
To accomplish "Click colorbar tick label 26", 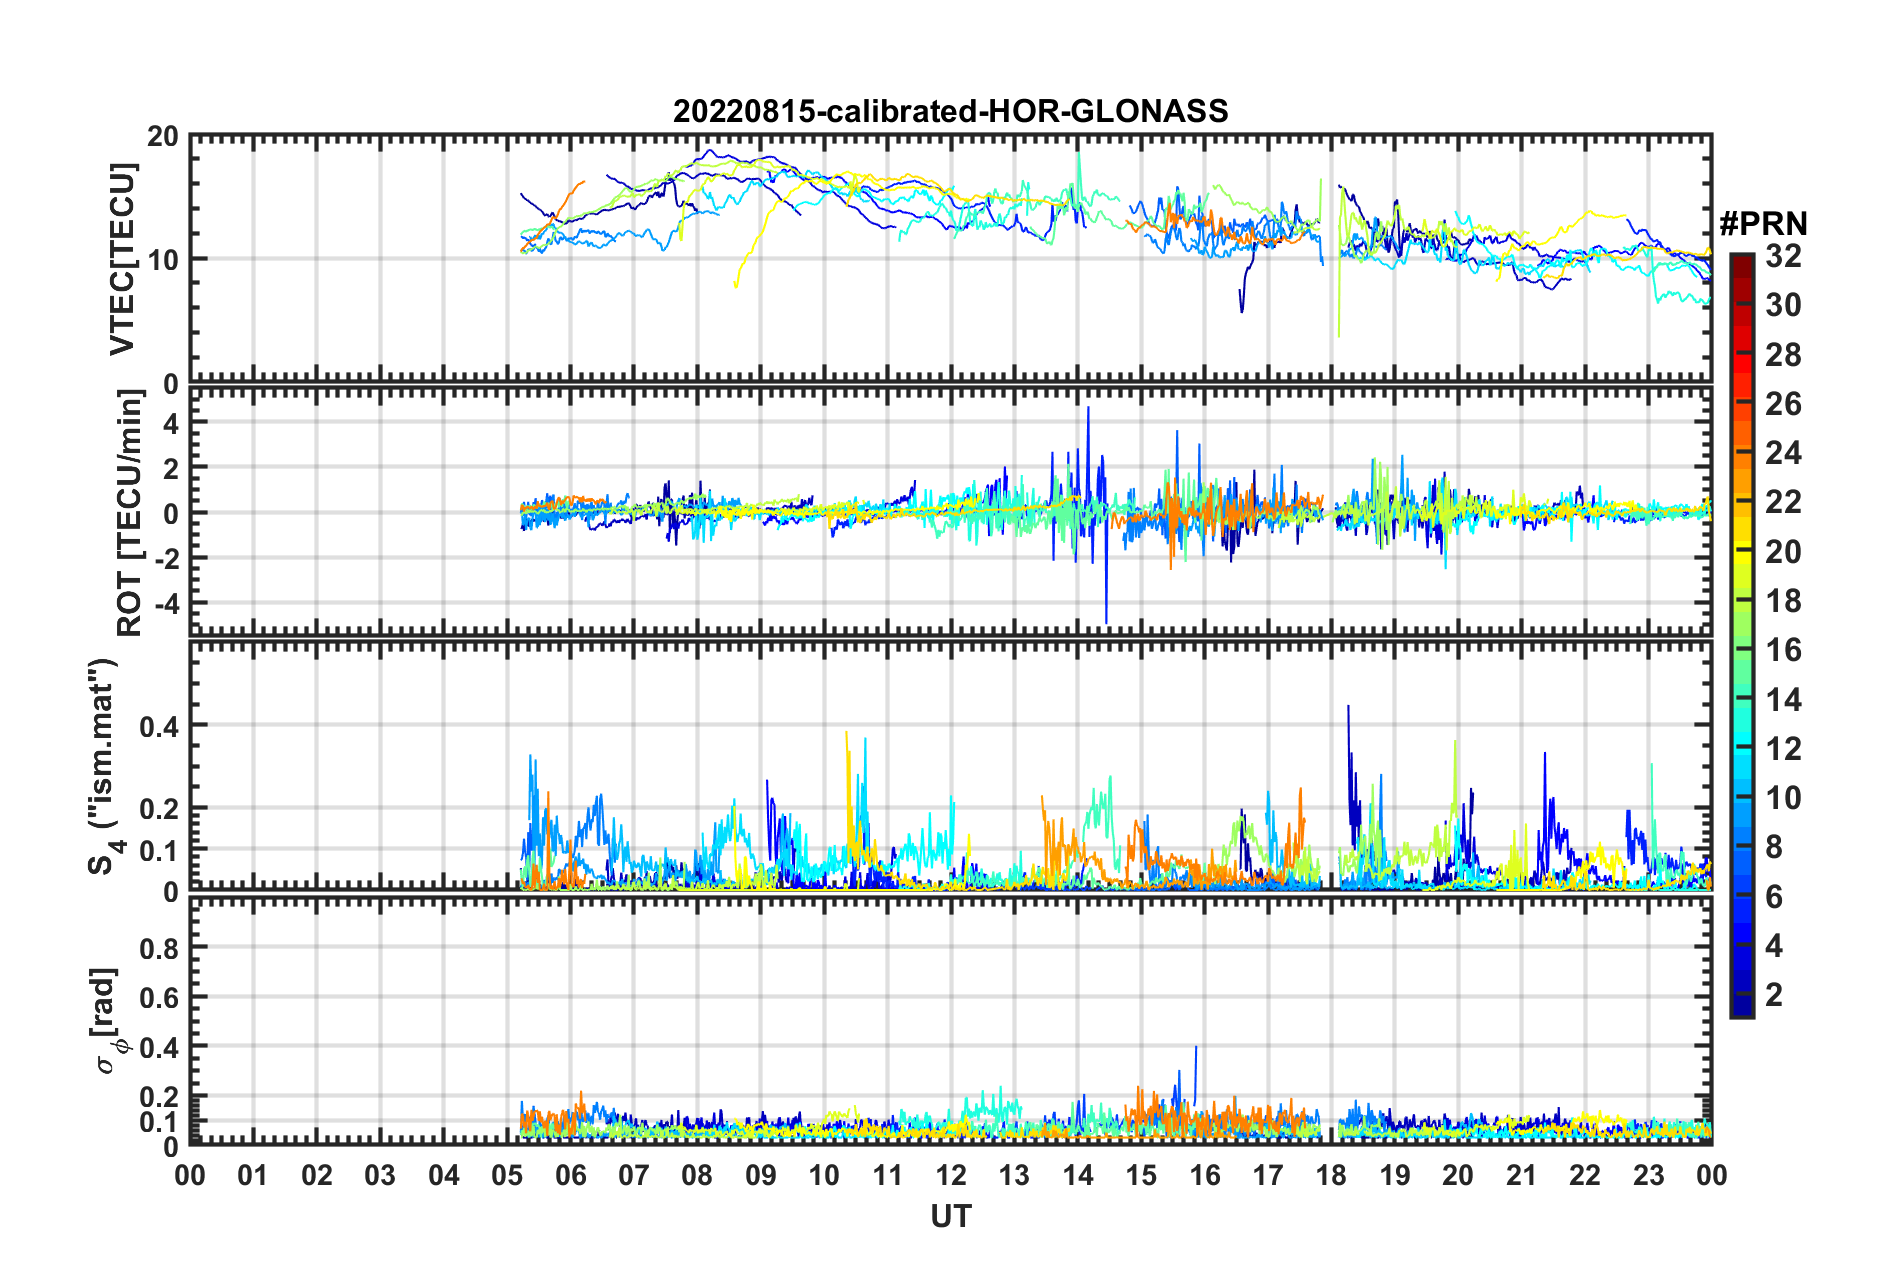I will (x=1783, y=404).
